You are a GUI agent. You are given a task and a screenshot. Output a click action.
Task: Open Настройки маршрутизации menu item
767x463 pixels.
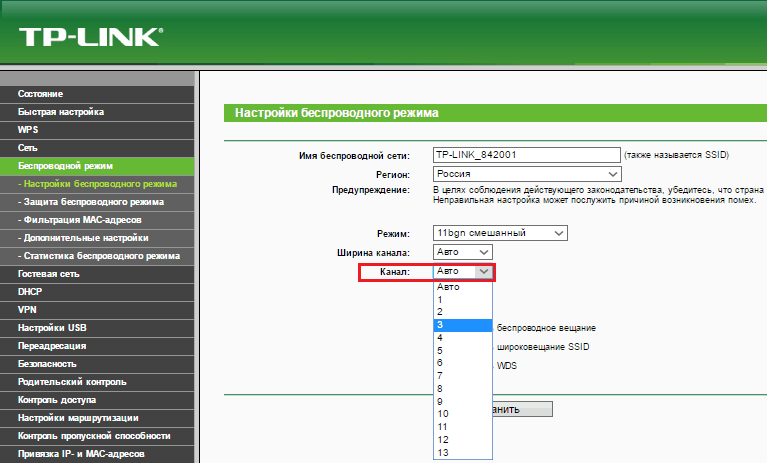click(x=97, y=418)
